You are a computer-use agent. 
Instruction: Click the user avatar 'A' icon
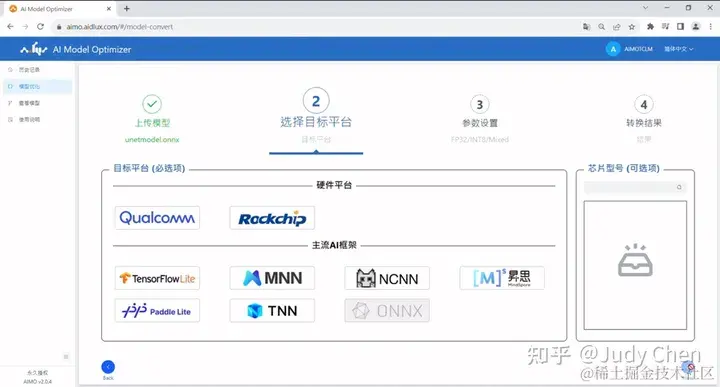pos(613,49)
